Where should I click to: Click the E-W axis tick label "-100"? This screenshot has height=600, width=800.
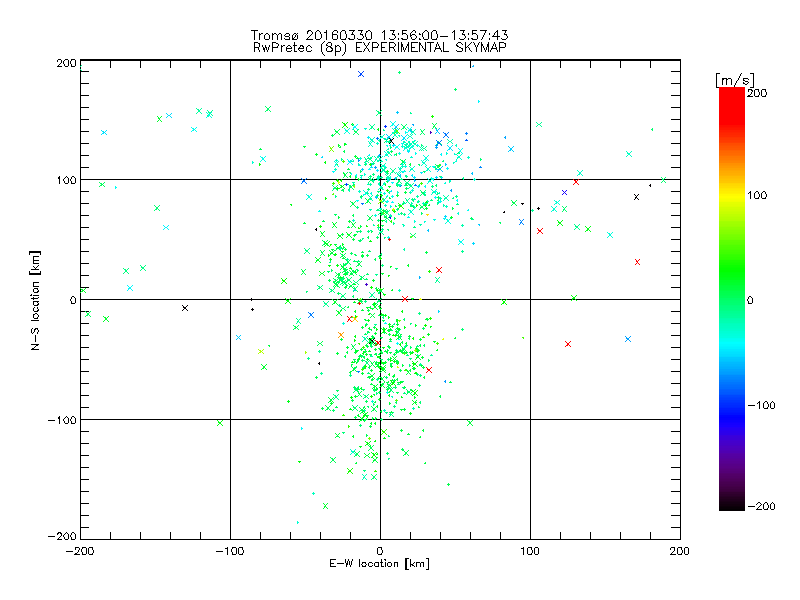[x=230, y=551]
